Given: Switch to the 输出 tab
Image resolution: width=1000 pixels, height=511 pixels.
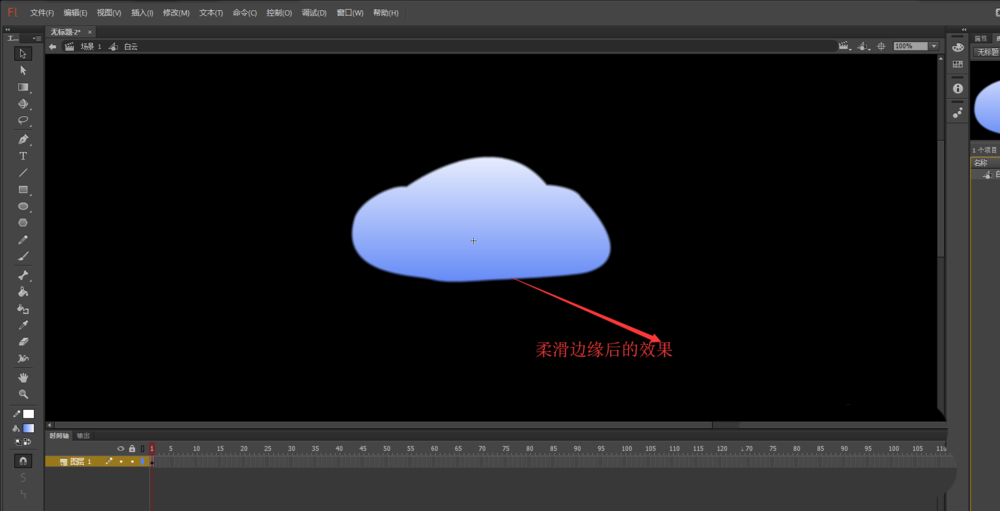Looking at the screenshot, I should (x=83, y=435).
